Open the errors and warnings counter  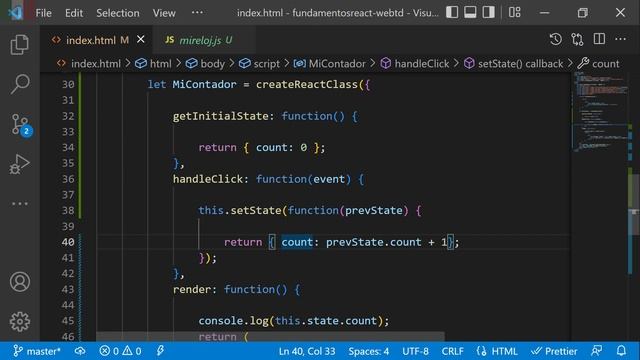(x=120, y=351)
